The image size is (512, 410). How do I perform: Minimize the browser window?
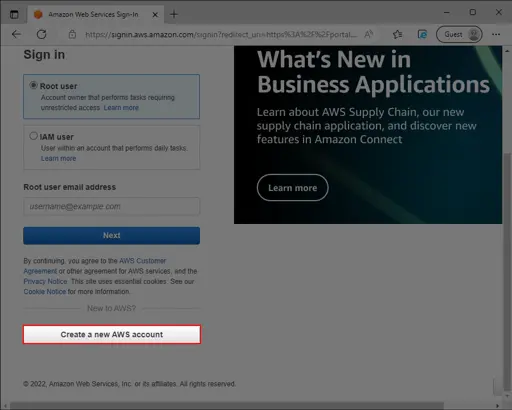click(447, 13)
